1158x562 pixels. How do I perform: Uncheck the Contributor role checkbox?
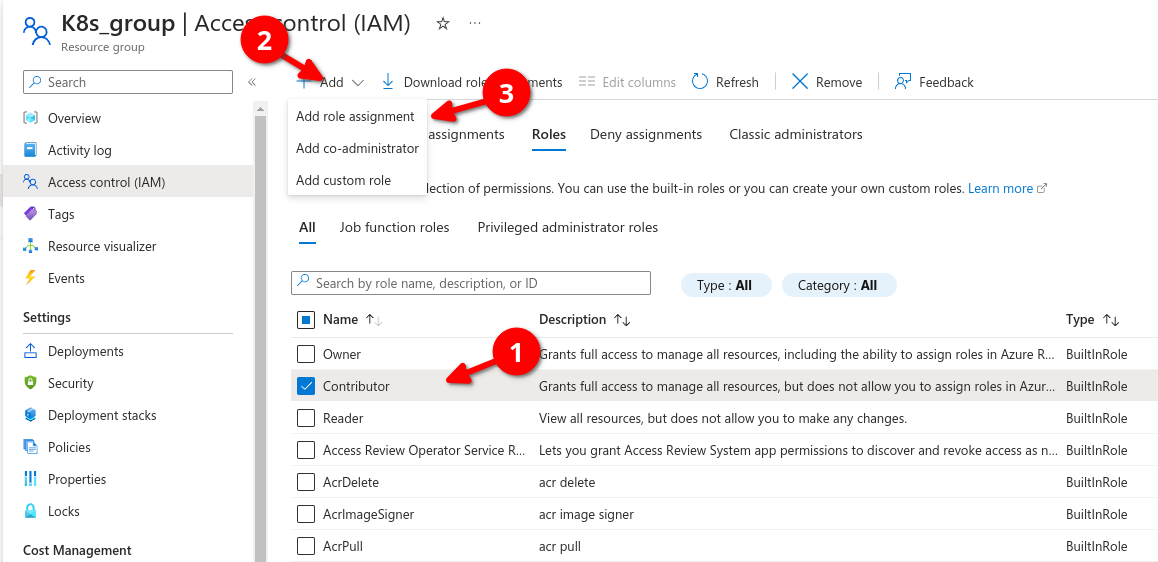coord(306,386)
